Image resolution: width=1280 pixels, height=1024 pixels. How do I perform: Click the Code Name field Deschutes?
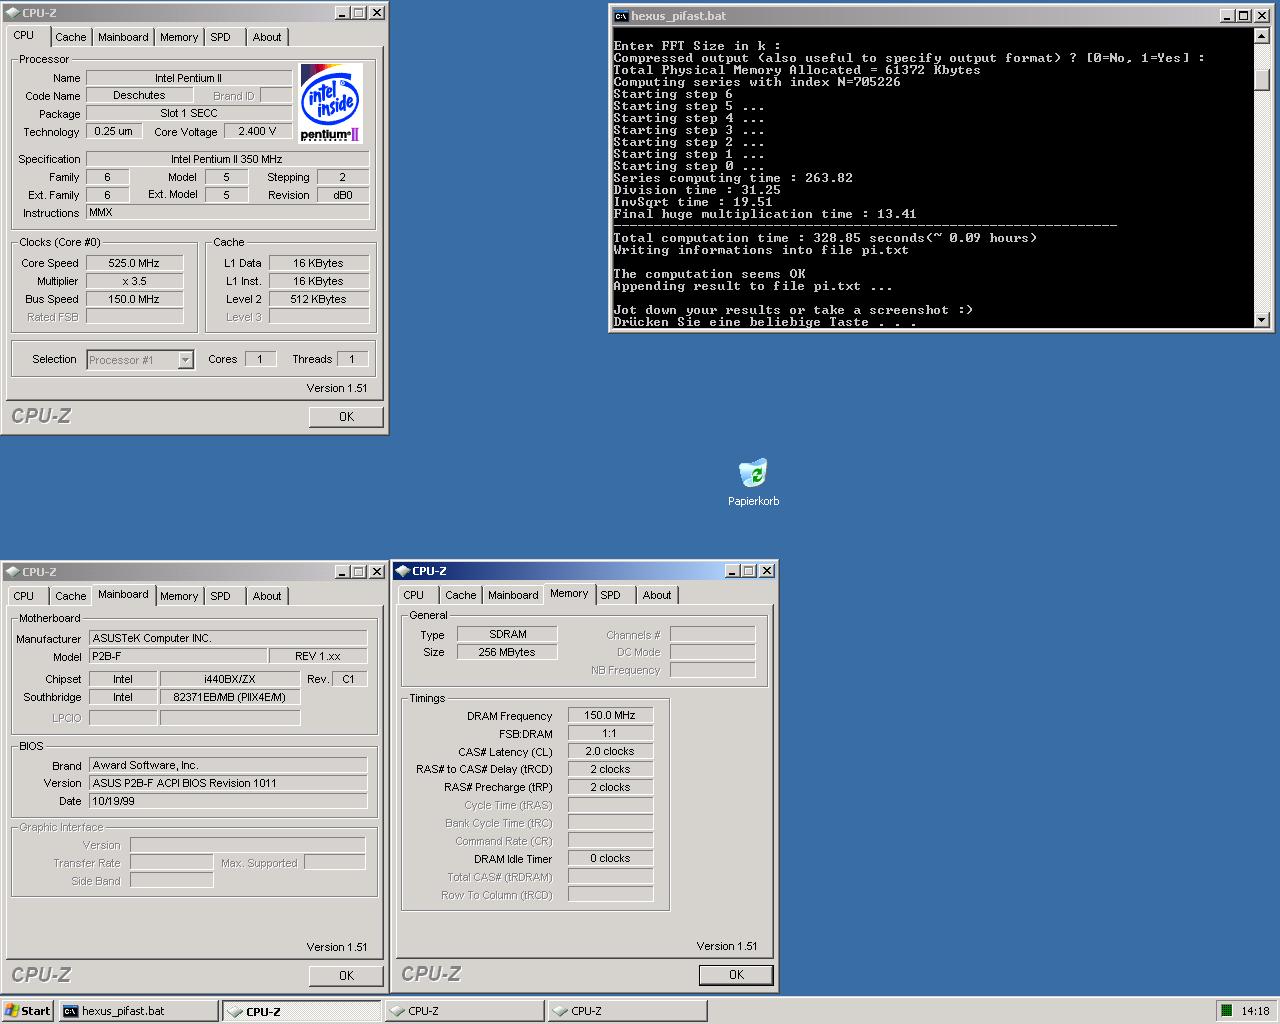[139, 96]
